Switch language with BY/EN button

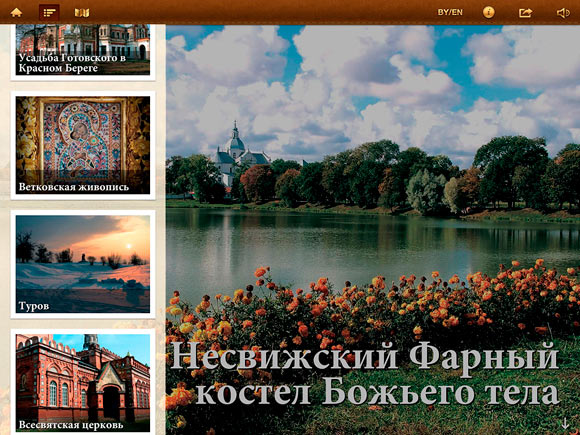click(x=450, y=12)
